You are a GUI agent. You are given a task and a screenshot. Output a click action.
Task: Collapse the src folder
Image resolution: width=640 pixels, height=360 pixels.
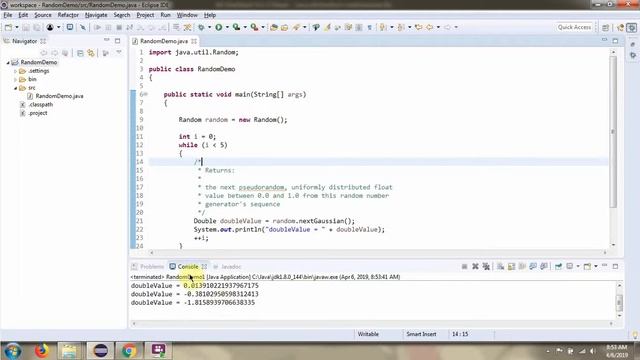click(16, 88)
